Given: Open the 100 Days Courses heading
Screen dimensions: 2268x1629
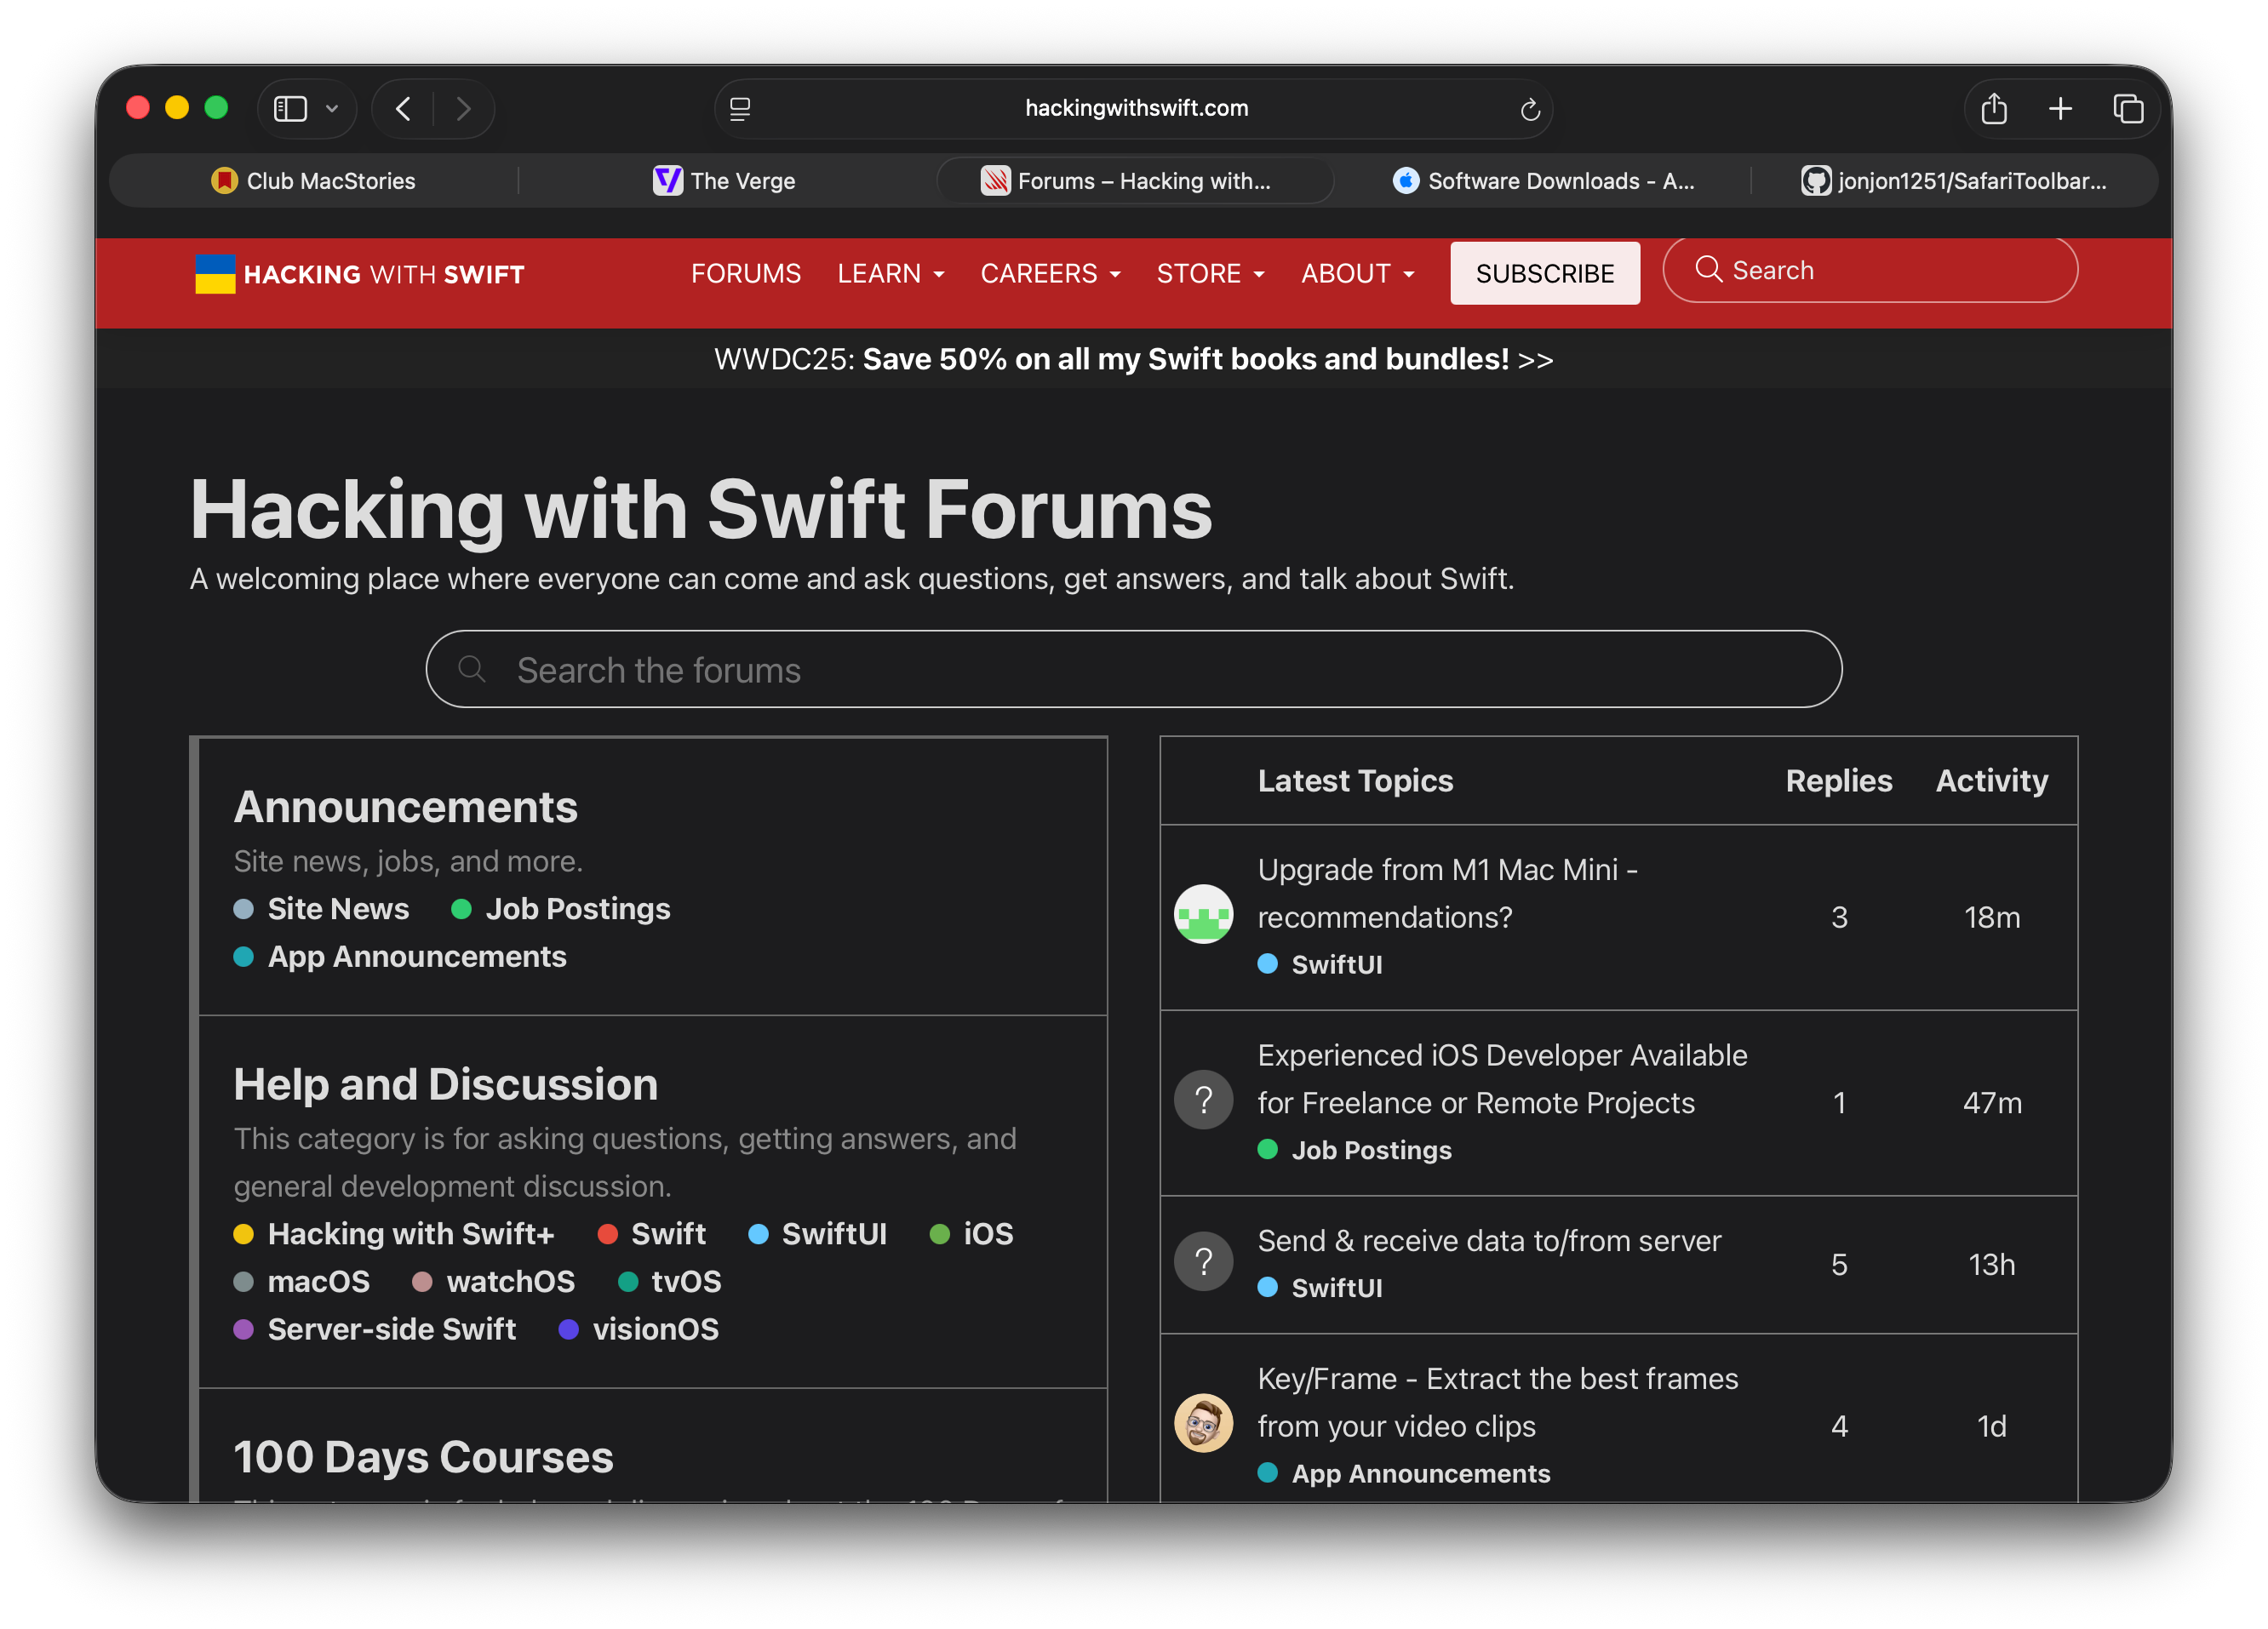Looking at the screenshot, I should click(x=423, y=1457).
